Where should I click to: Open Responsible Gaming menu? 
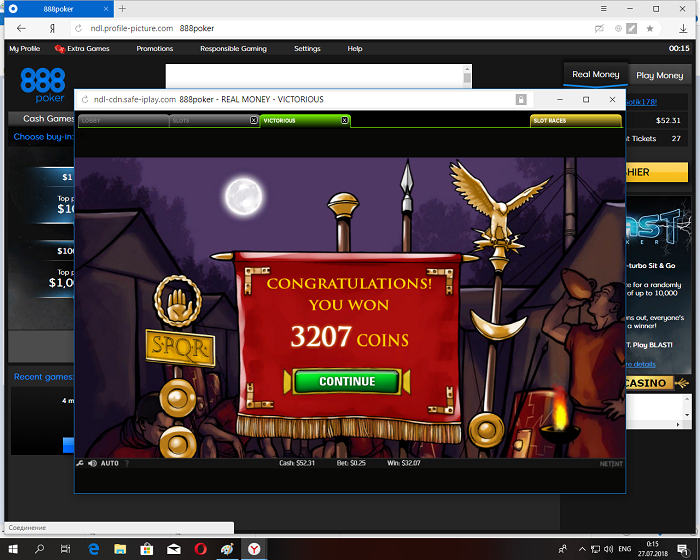[x=233, y=49]
